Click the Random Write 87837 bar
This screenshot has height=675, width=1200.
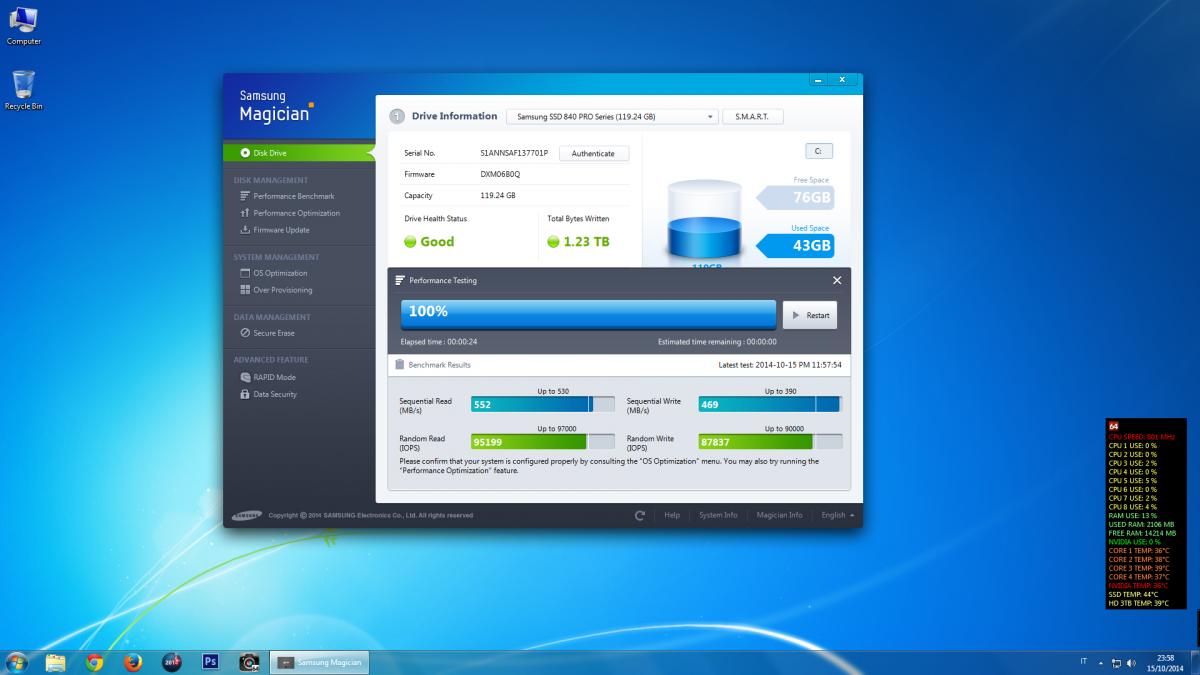(770, 441)
